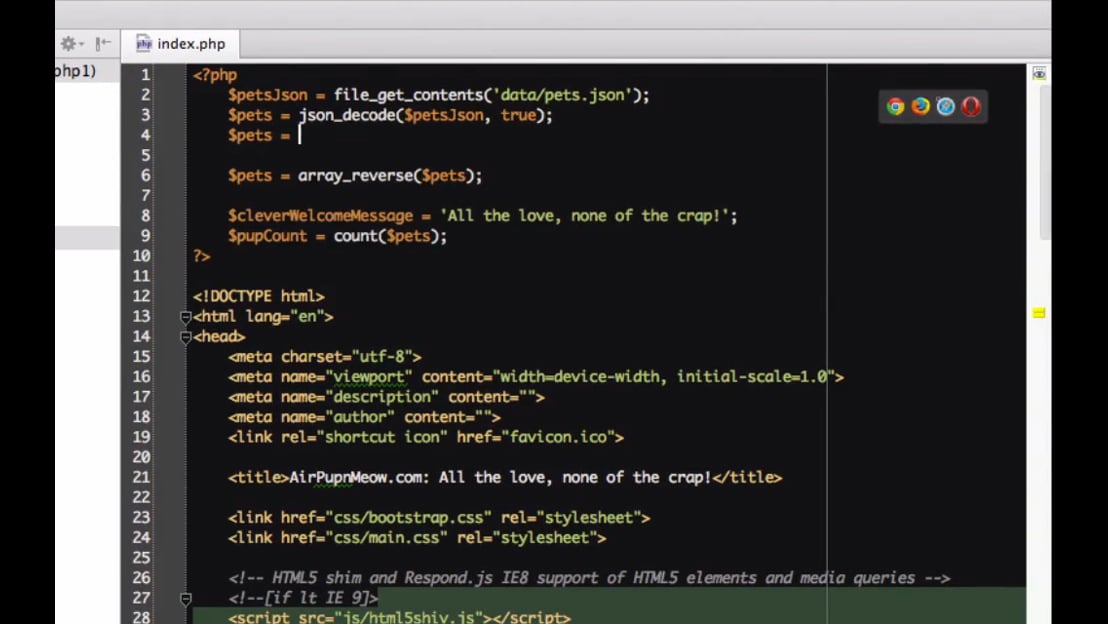Click the $cleverWelcomeMessage variable

320,216
